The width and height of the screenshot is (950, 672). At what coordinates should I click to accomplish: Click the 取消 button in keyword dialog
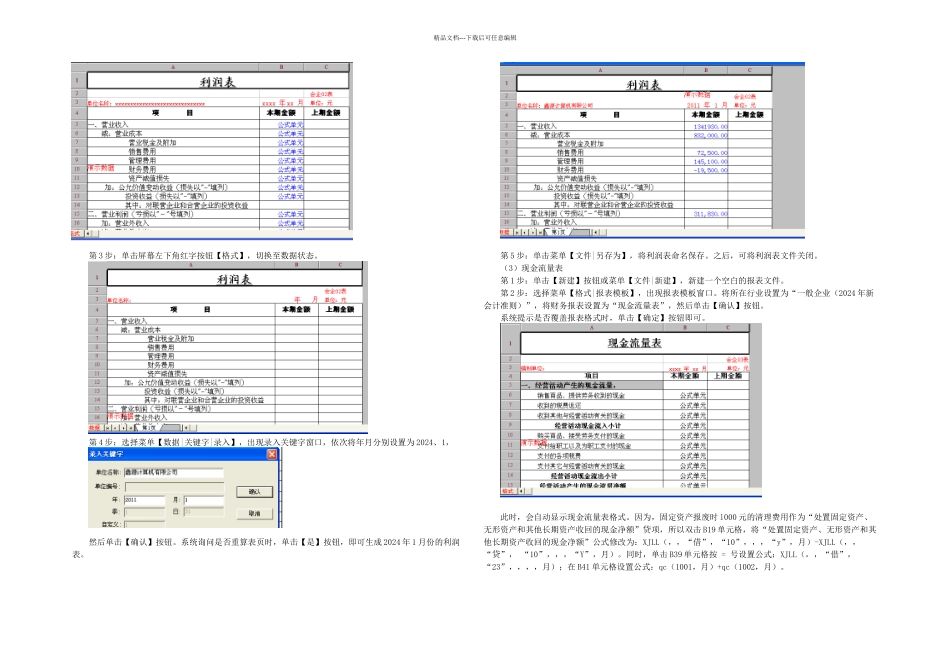(x=254, y=513)
